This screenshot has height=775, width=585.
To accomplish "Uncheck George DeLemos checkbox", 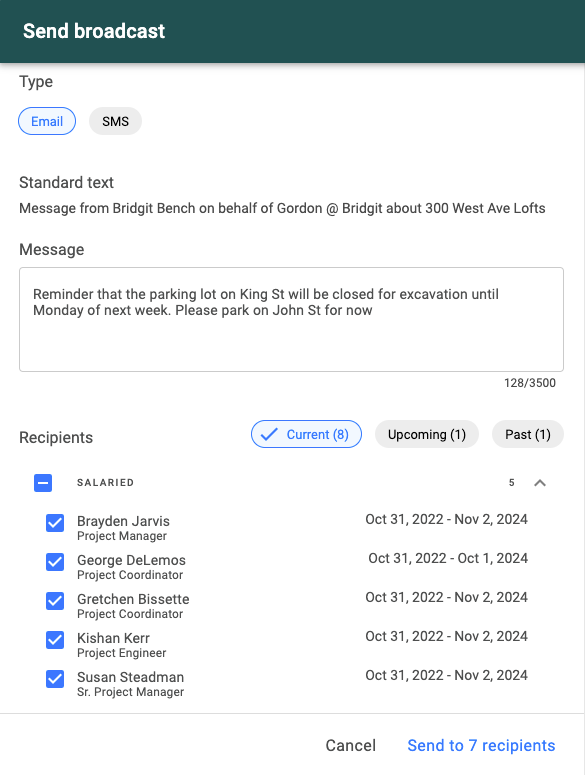I will [x=55, y=562].
